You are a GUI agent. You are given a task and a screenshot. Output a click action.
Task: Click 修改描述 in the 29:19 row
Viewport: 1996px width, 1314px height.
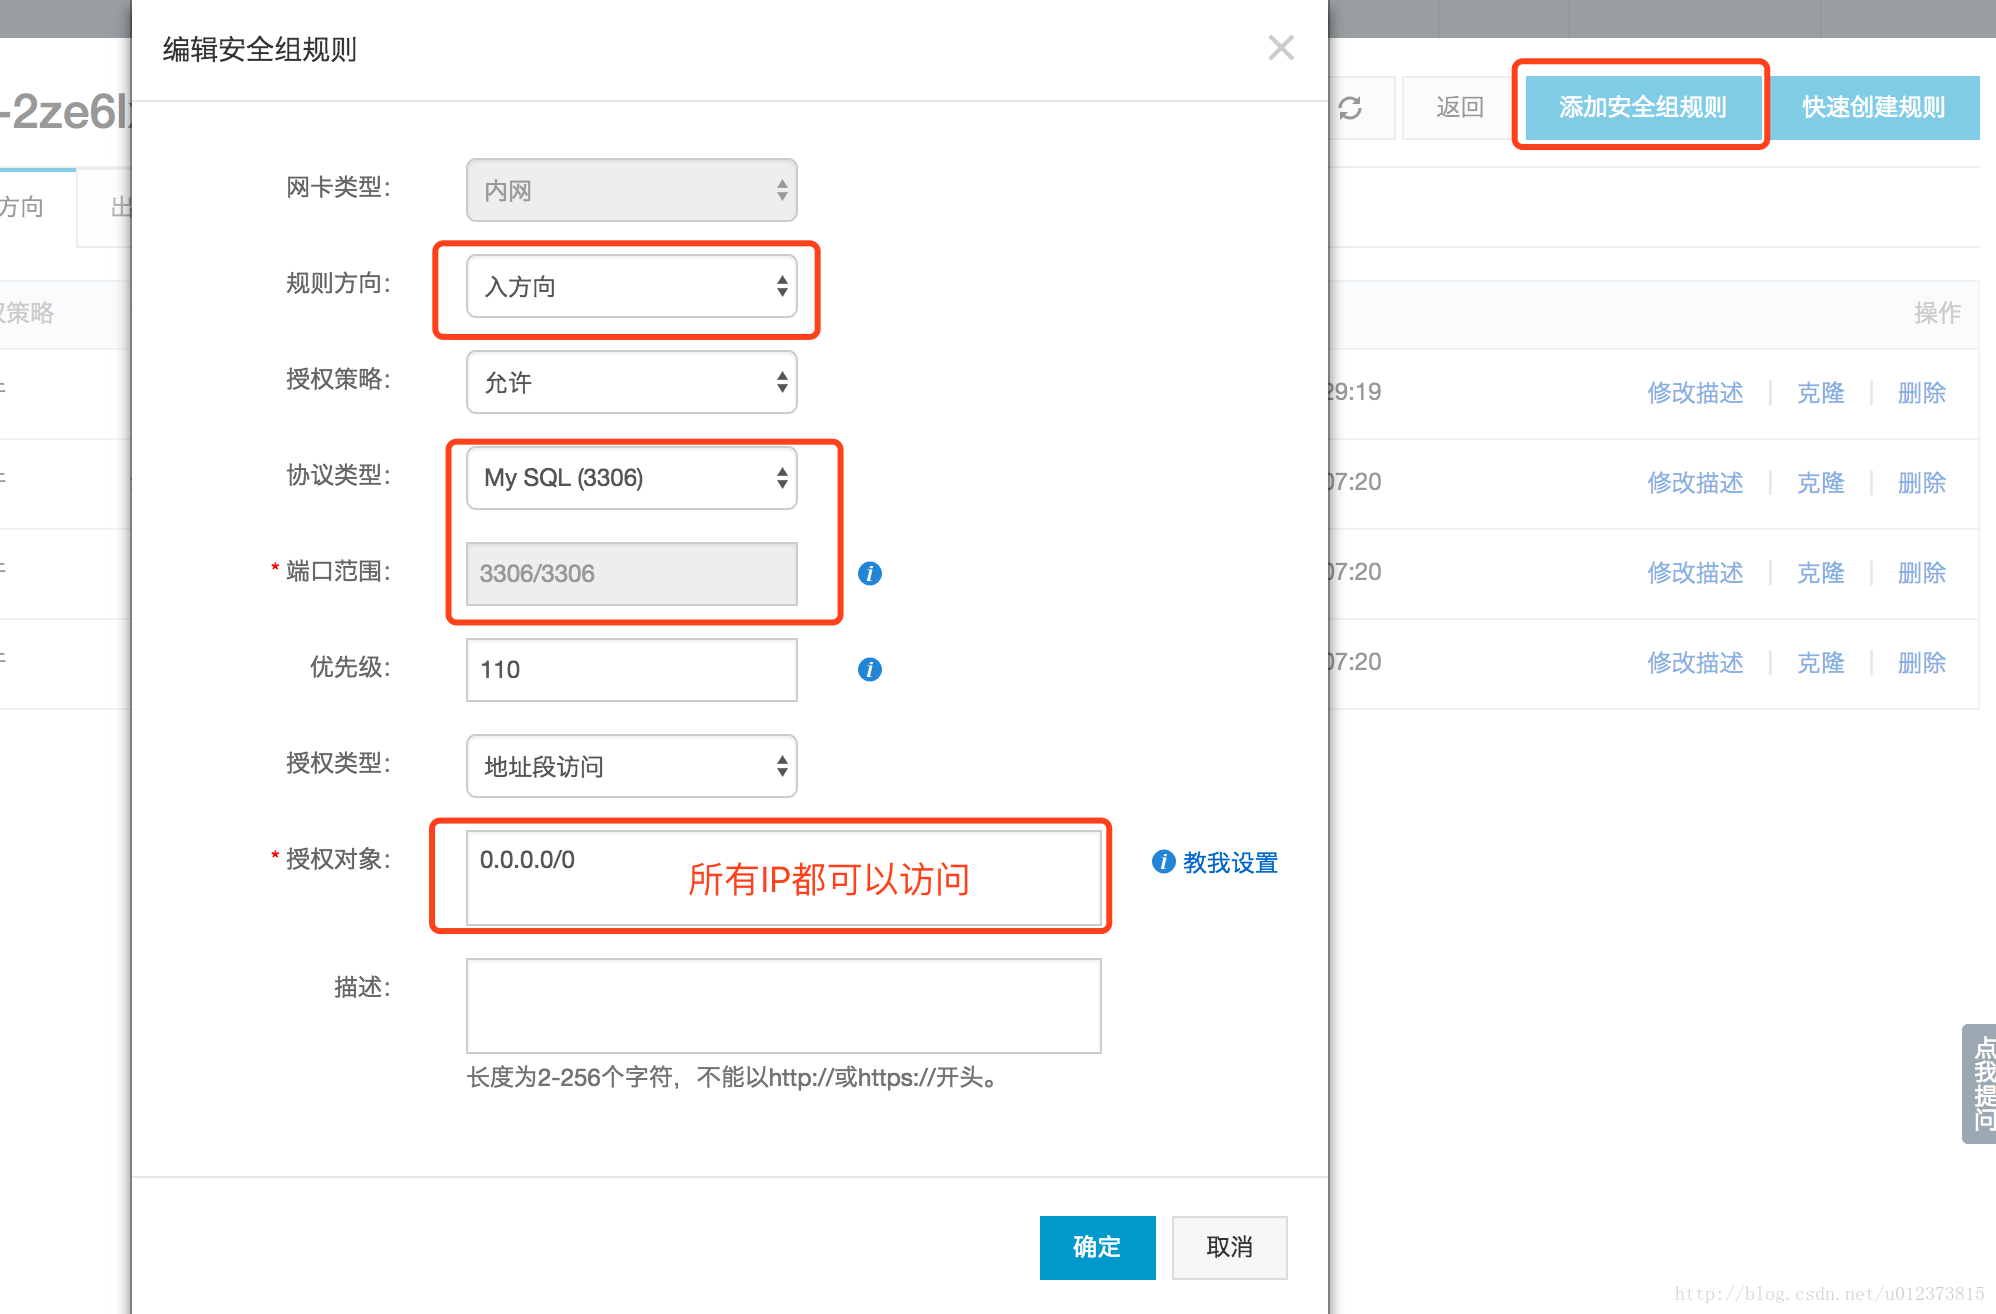[x=1695, y=393]
